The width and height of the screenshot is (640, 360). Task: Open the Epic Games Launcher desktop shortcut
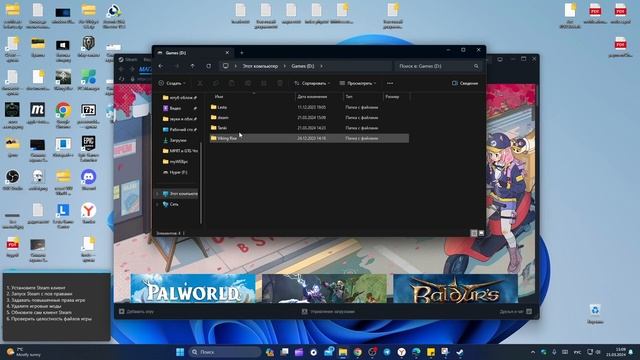(89, 149)
